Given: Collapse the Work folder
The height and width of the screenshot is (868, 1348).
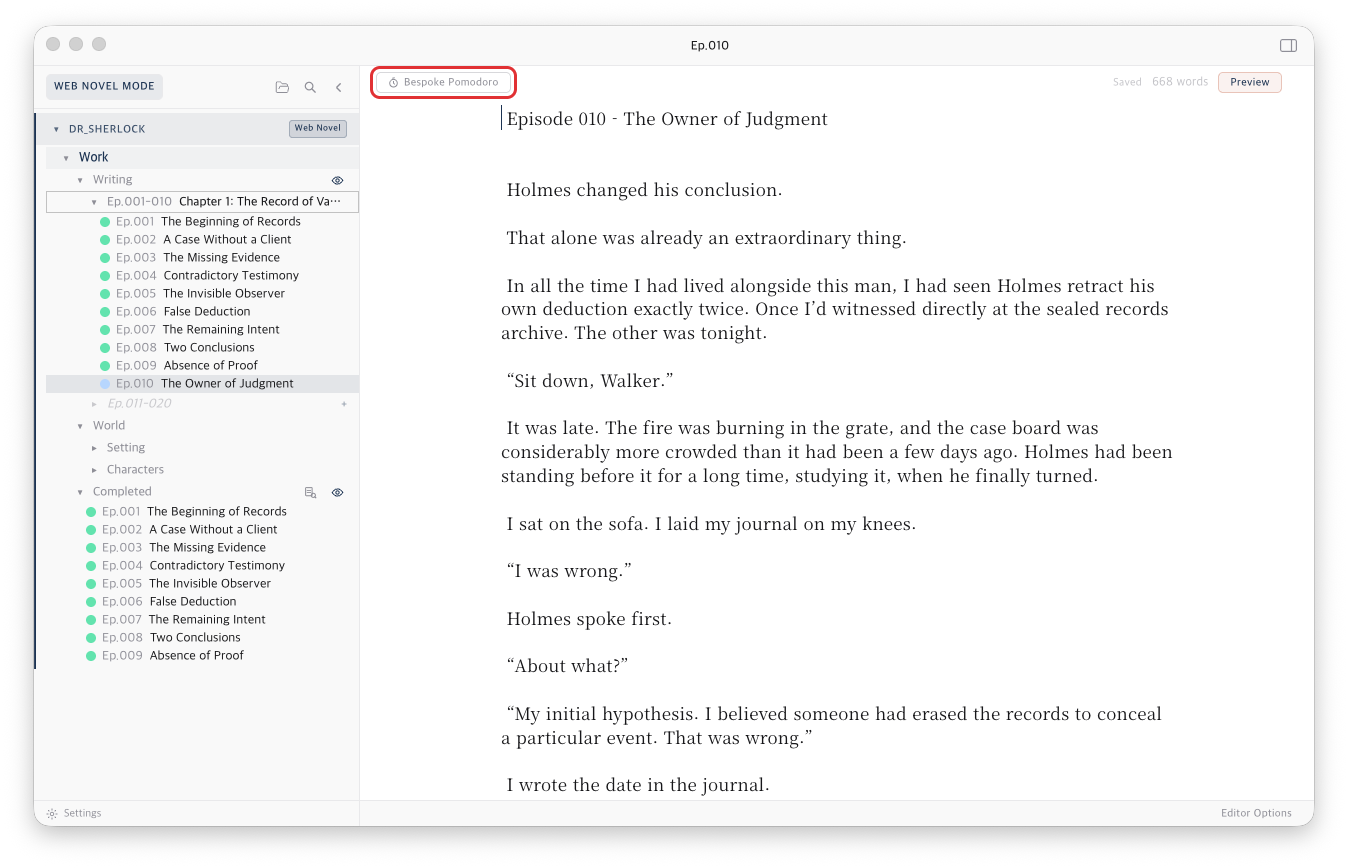Looking at the screenshot, I should point(66,158).
